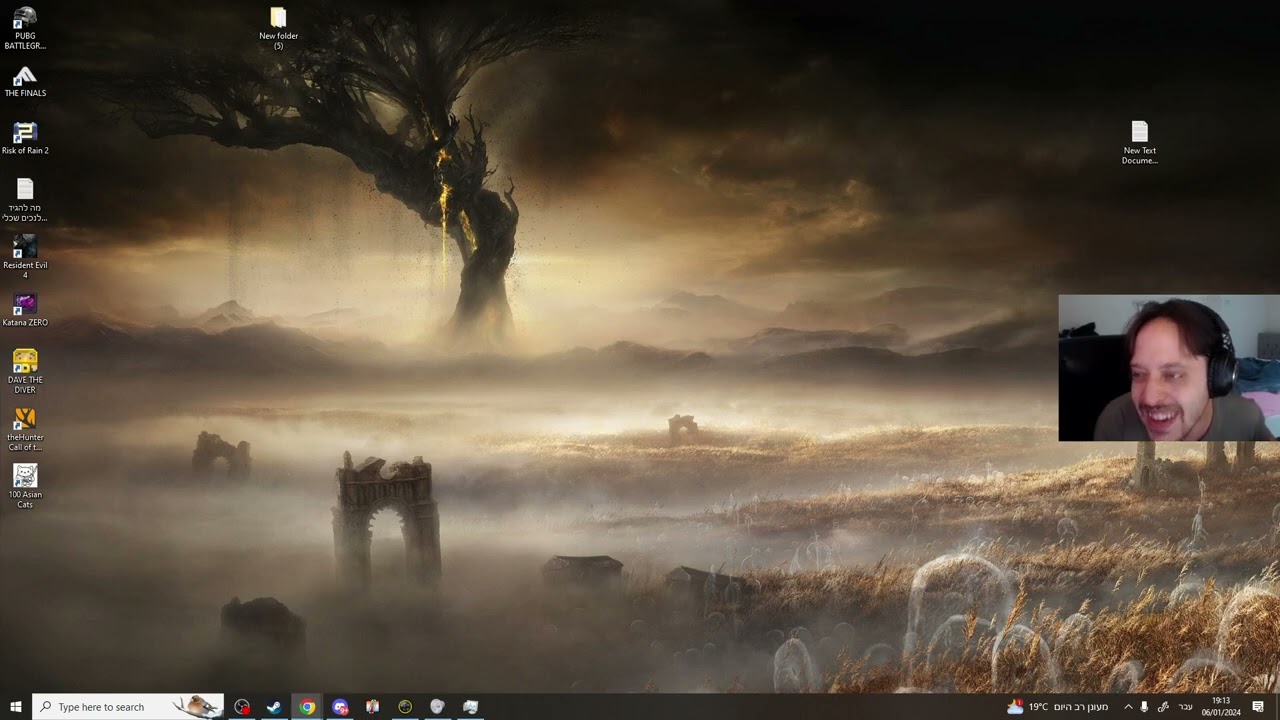1280x720 pixels.
Task: Open the OBS icon with the red dot in the taskbar
Action: [x=242, y=707]
